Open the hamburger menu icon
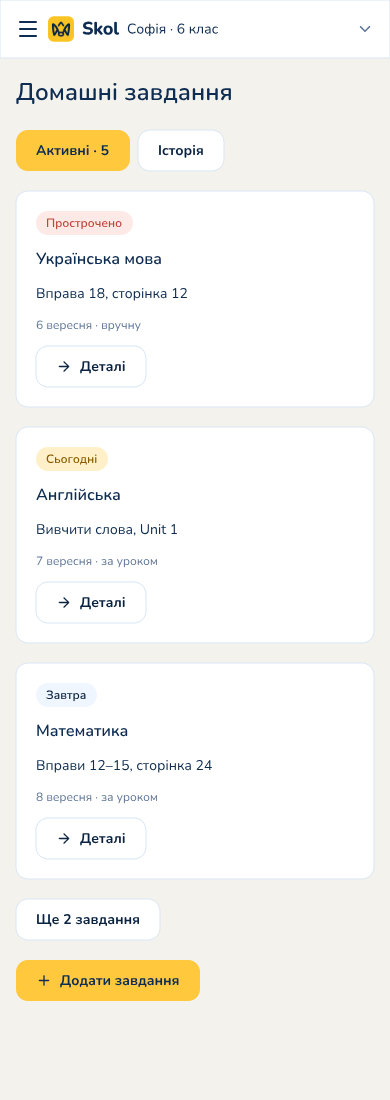This screenshot has width=390, height=1100. 28,29
